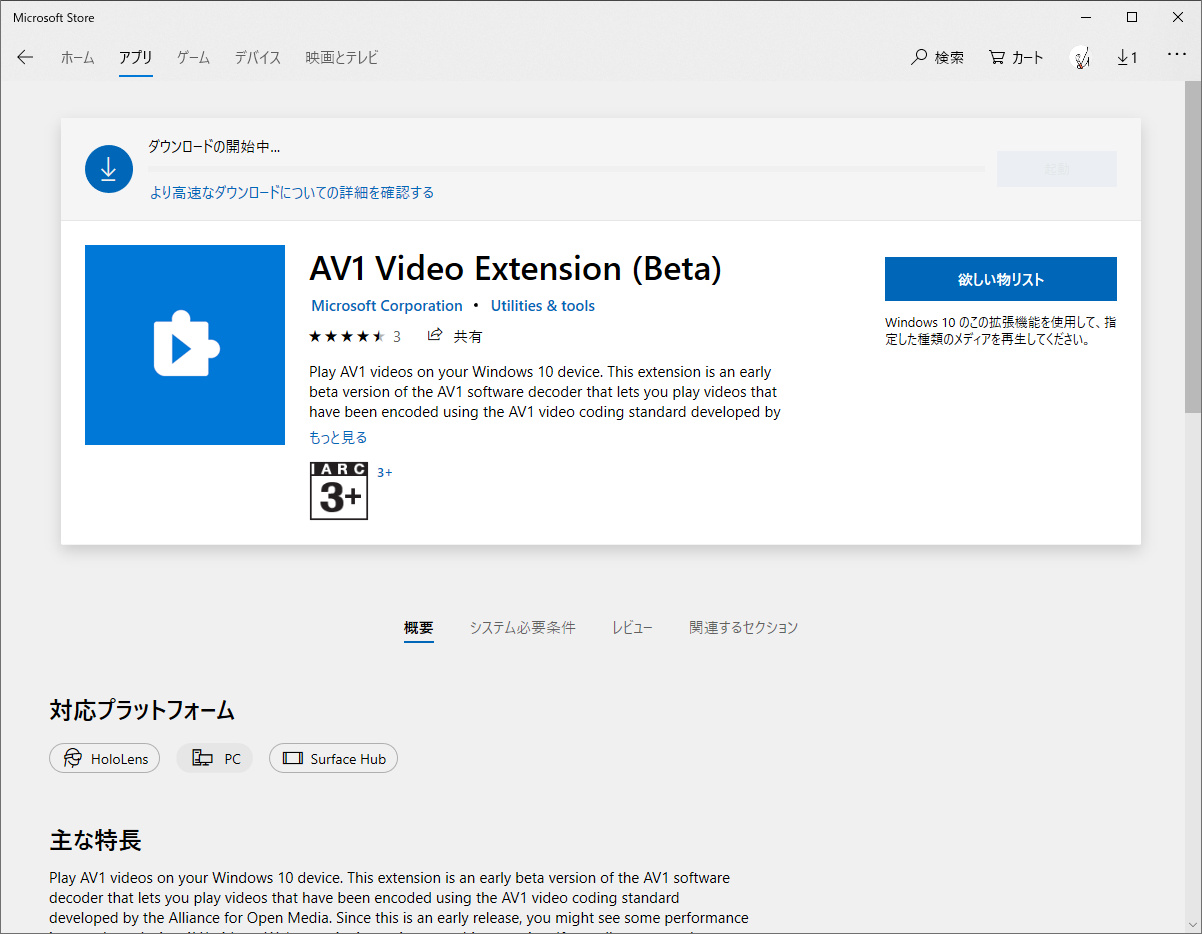This screenshot has height=934, width=1202.
Task: Click the 欲しい物リスト button
Action: tap(1000, 279)
